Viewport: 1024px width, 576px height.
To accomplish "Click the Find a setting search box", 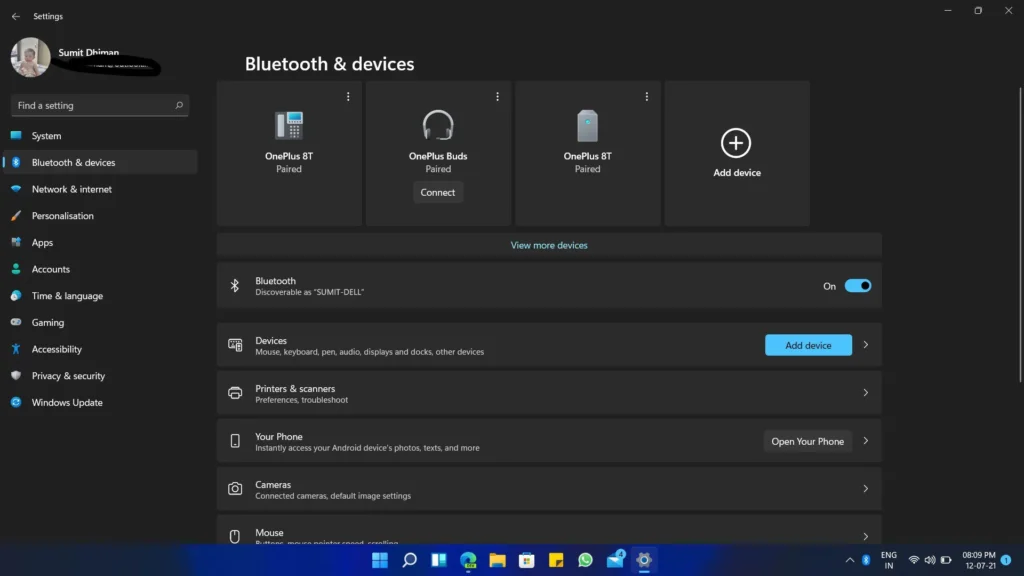I will coord(99,105).
